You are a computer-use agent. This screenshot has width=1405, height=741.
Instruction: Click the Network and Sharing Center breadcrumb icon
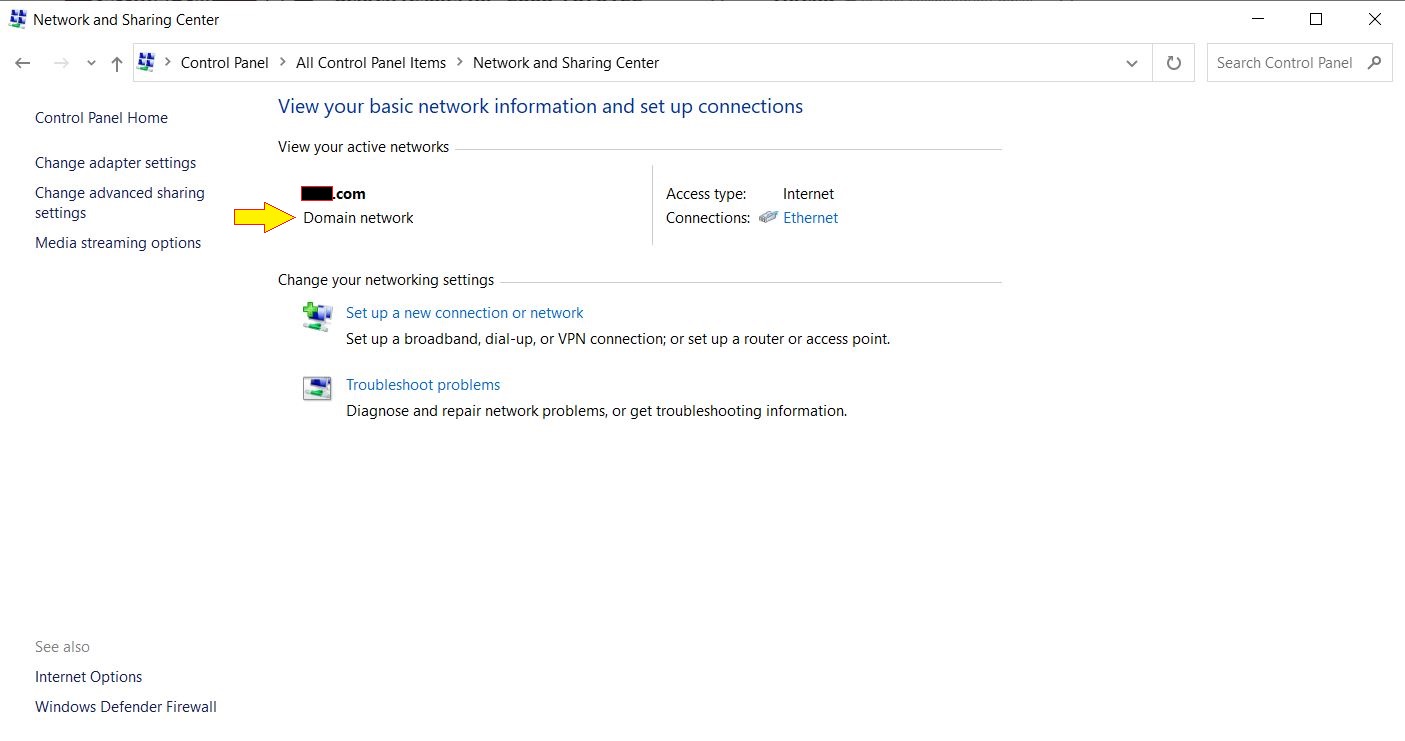[148, 62]
